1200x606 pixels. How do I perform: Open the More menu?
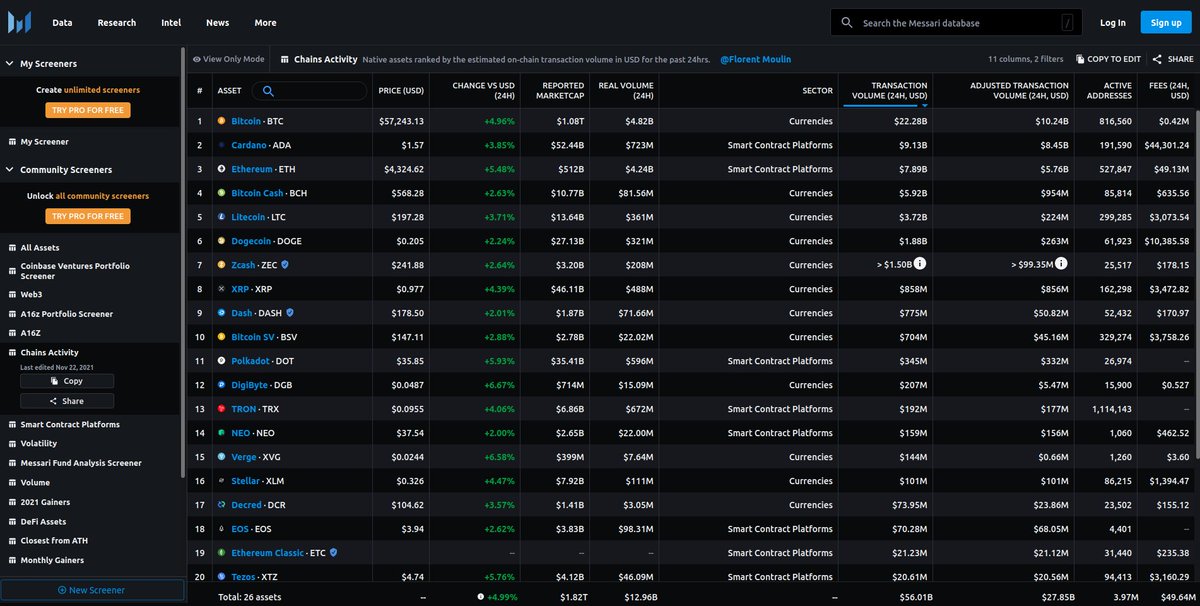(x=265, y=22)
